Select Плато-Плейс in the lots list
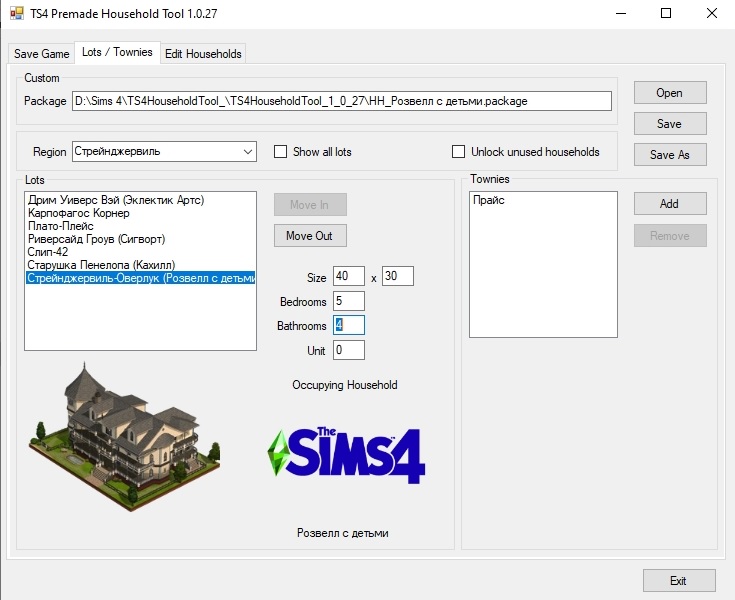 tap(61, 227)
